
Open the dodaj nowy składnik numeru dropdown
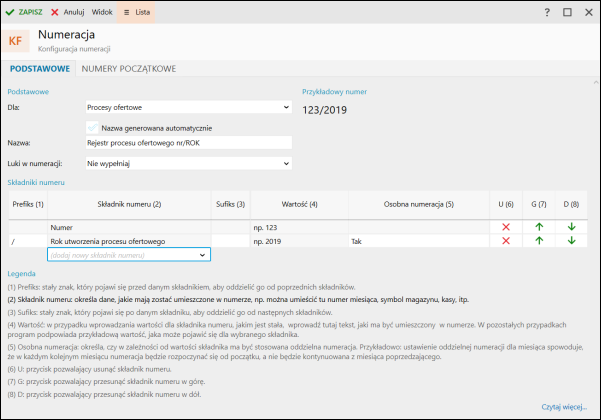(129, 255)
